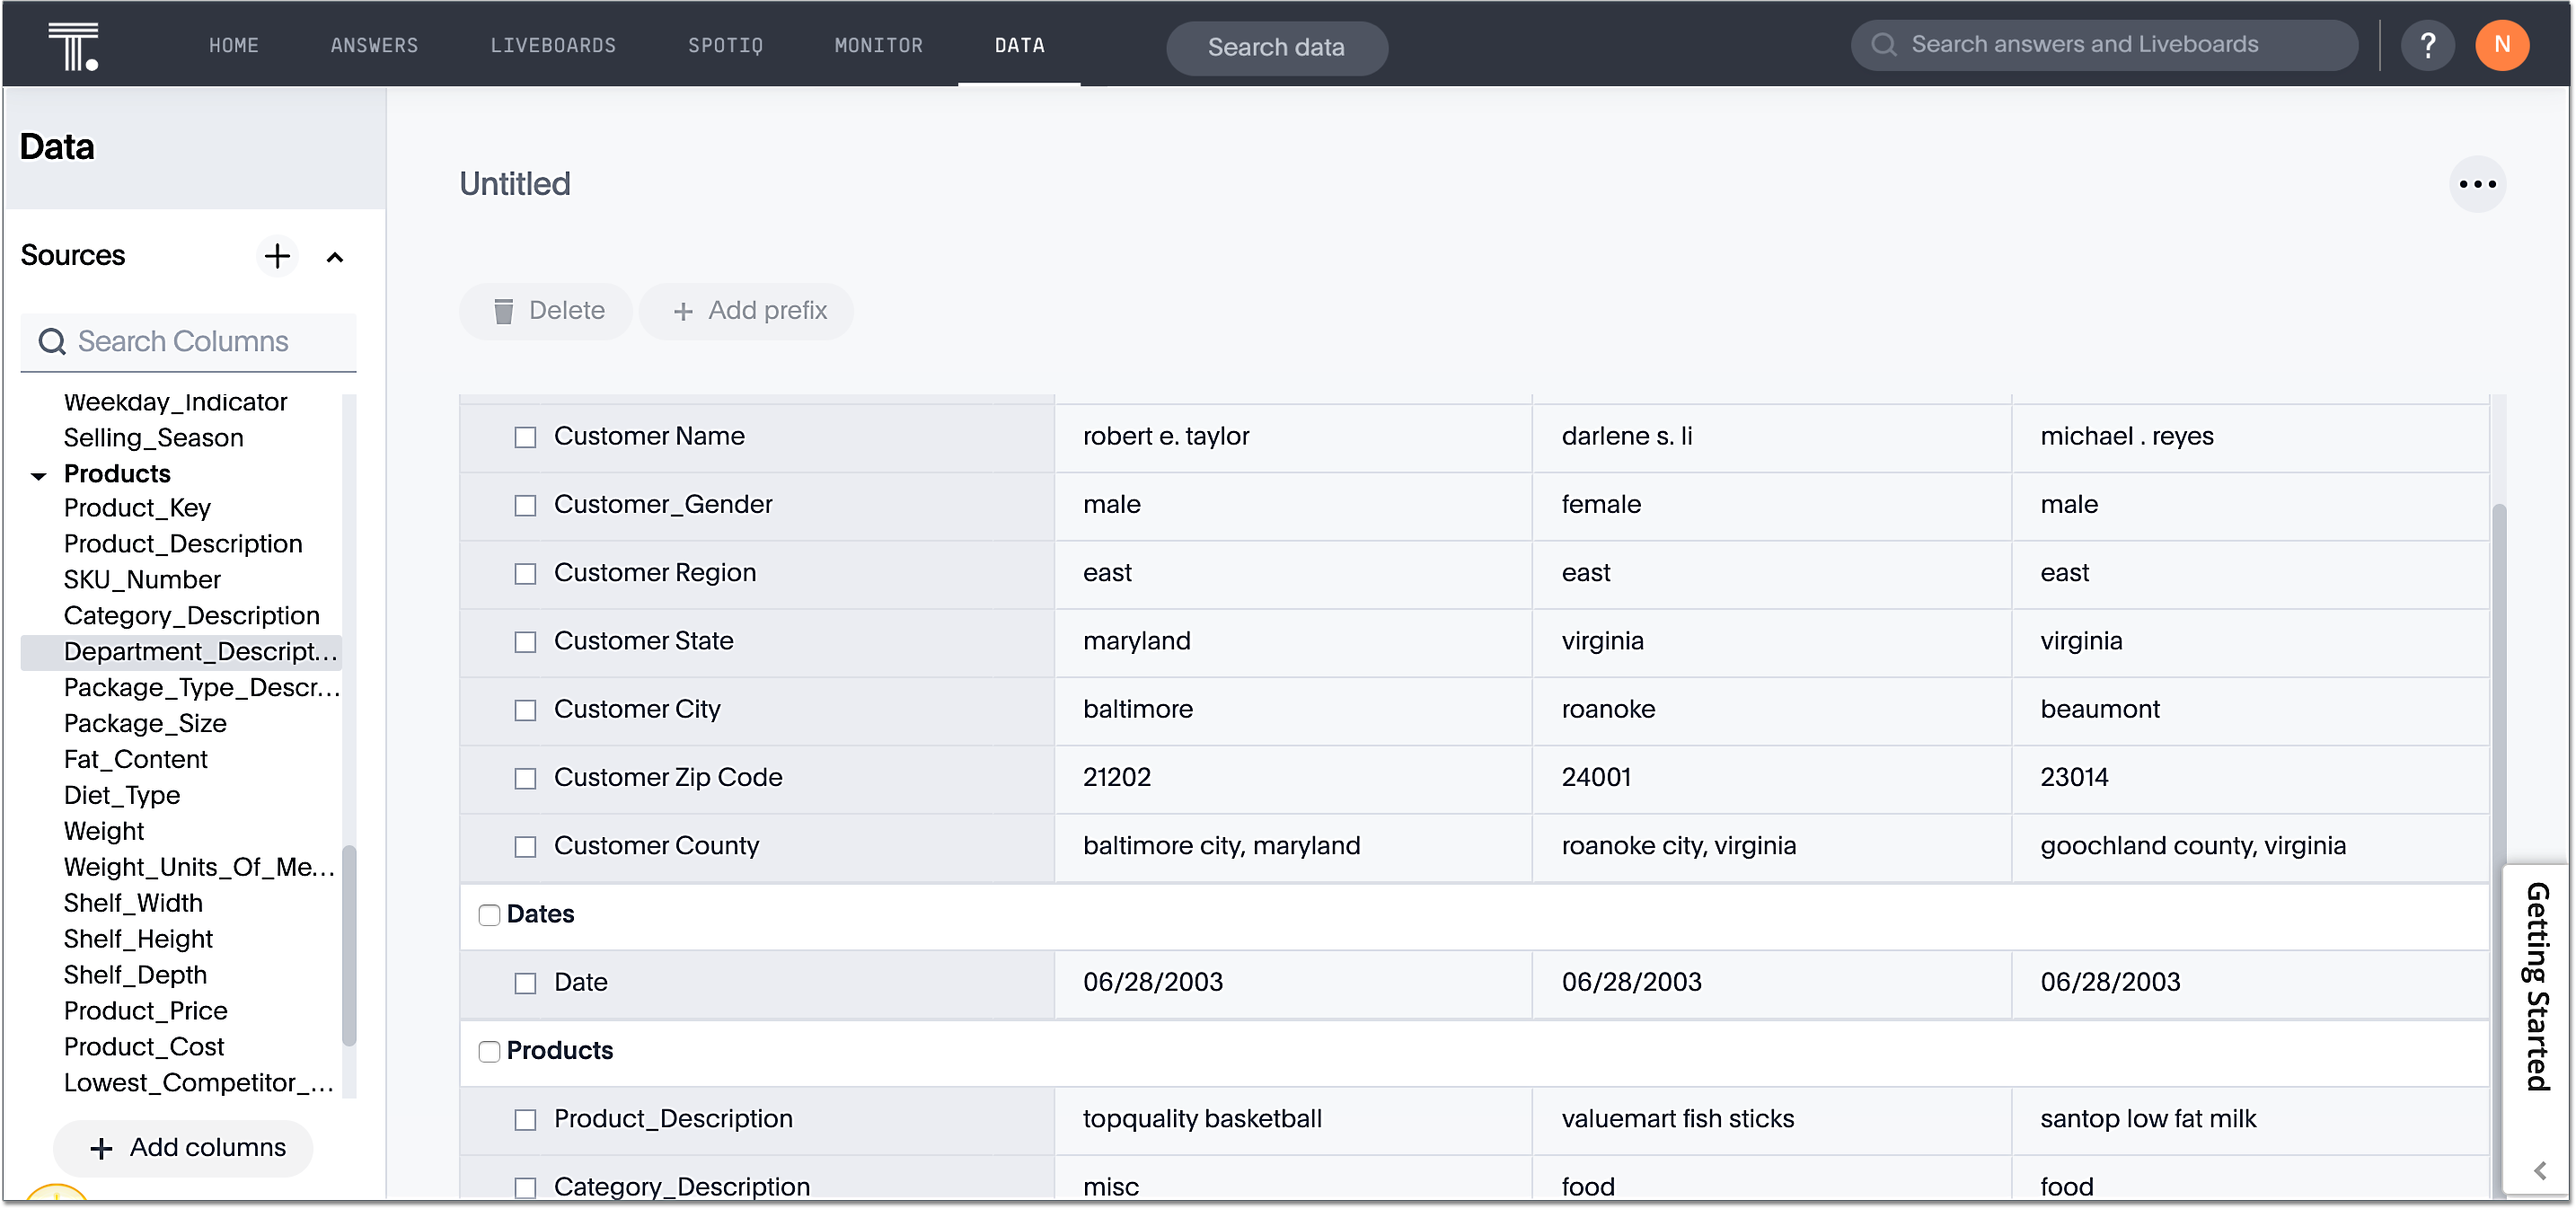Screen dimensions: 2576x1209
Task: Go to the Liveboards tab
Action: 552,45
